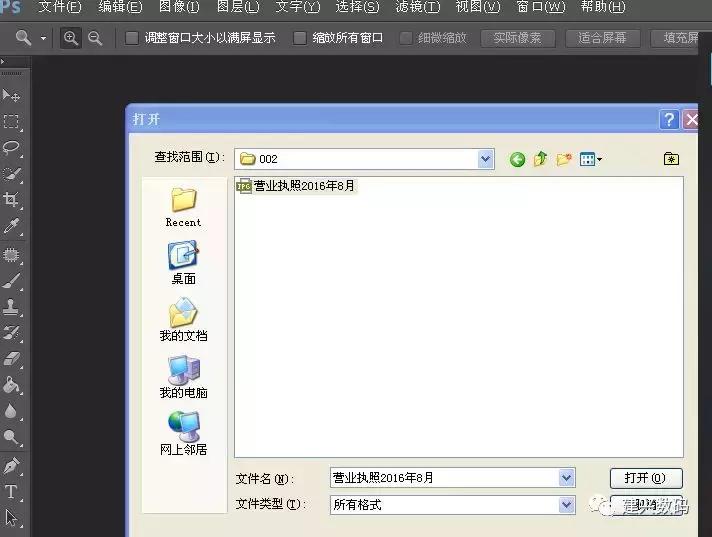The width and height of the screenshot is (712, 537).
Task: Open 我的电脑 in places bar
Action: 183,377
